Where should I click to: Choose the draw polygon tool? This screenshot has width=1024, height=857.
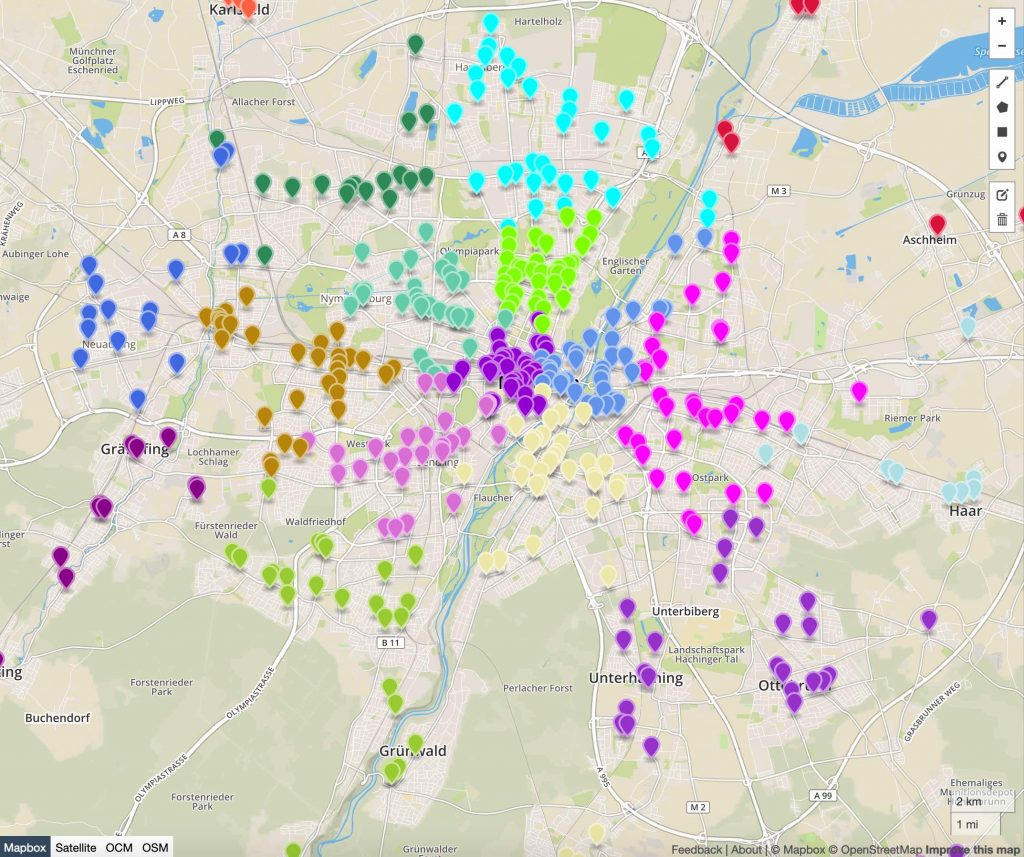point(1002,107)
